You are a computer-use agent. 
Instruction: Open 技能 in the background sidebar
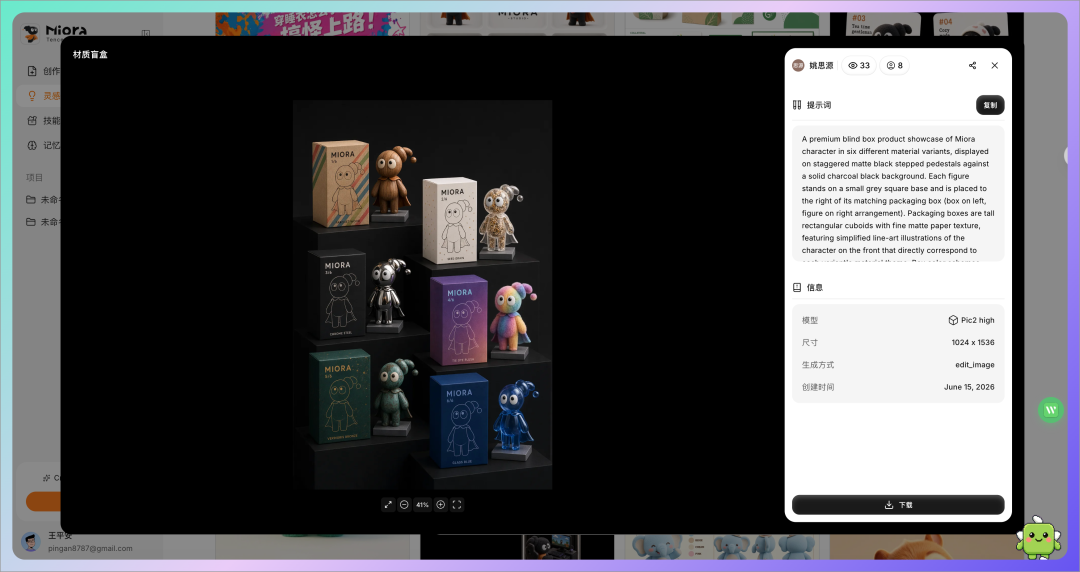click(x=43, y=121)
